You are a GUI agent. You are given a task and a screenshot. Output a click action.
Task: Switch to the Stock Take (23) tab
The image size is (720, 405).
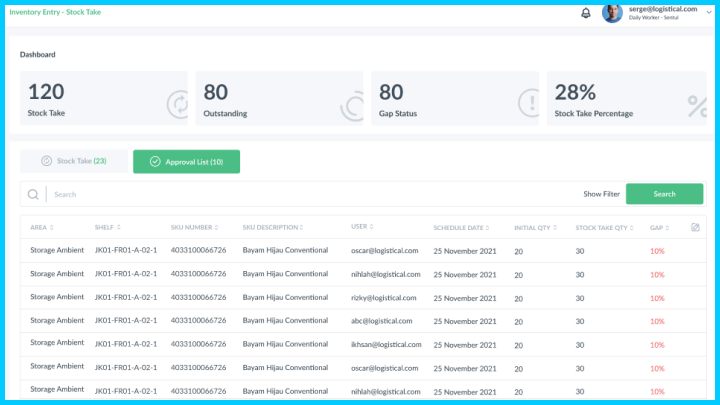(x=74, y=161)
